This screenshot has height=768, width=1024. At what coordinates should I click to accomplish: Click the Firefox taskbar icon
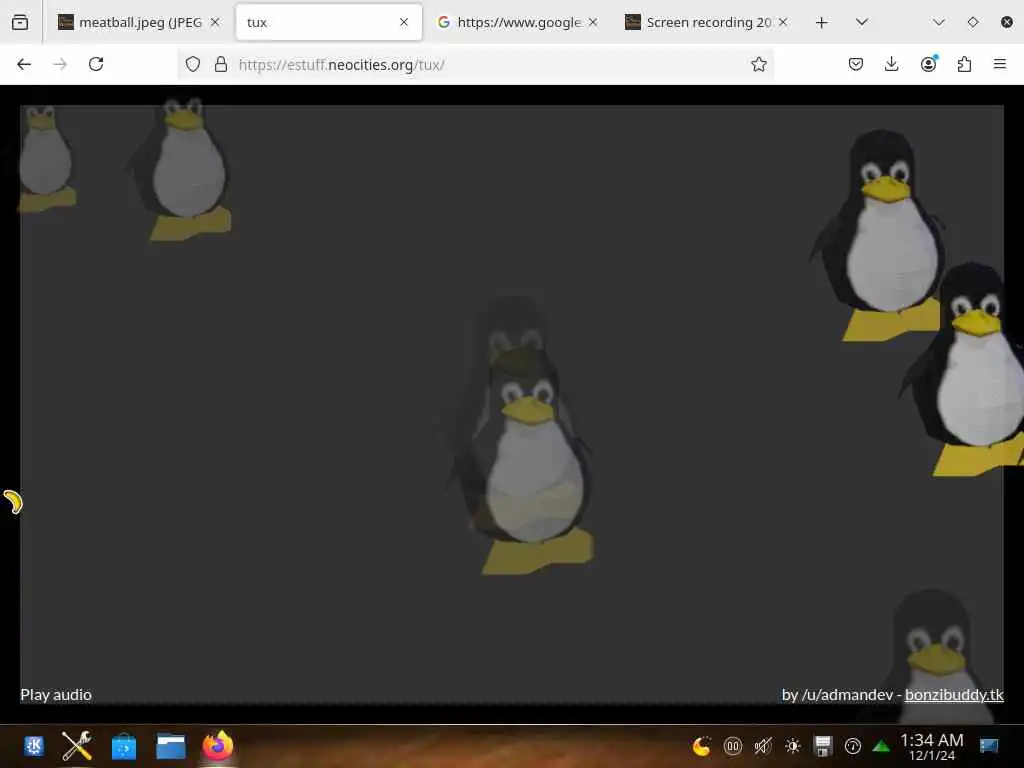click(217, 746)
